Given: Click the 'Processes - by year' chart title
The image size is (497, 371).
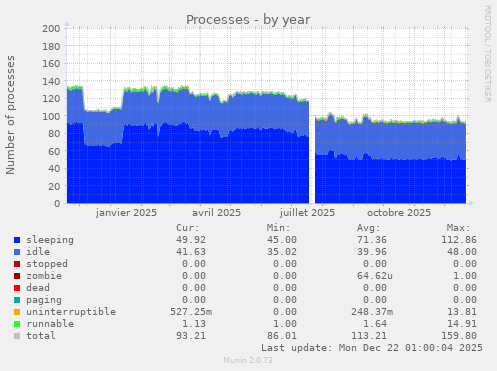Looking at the screenshot, I should (x=248, y=20).
